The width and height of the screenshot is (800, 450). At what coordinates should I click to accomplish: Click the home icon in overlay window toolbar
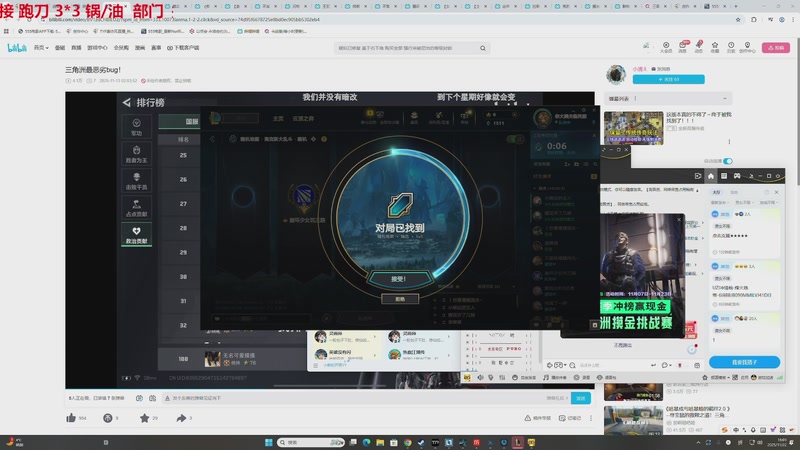[x=711, y=176]
